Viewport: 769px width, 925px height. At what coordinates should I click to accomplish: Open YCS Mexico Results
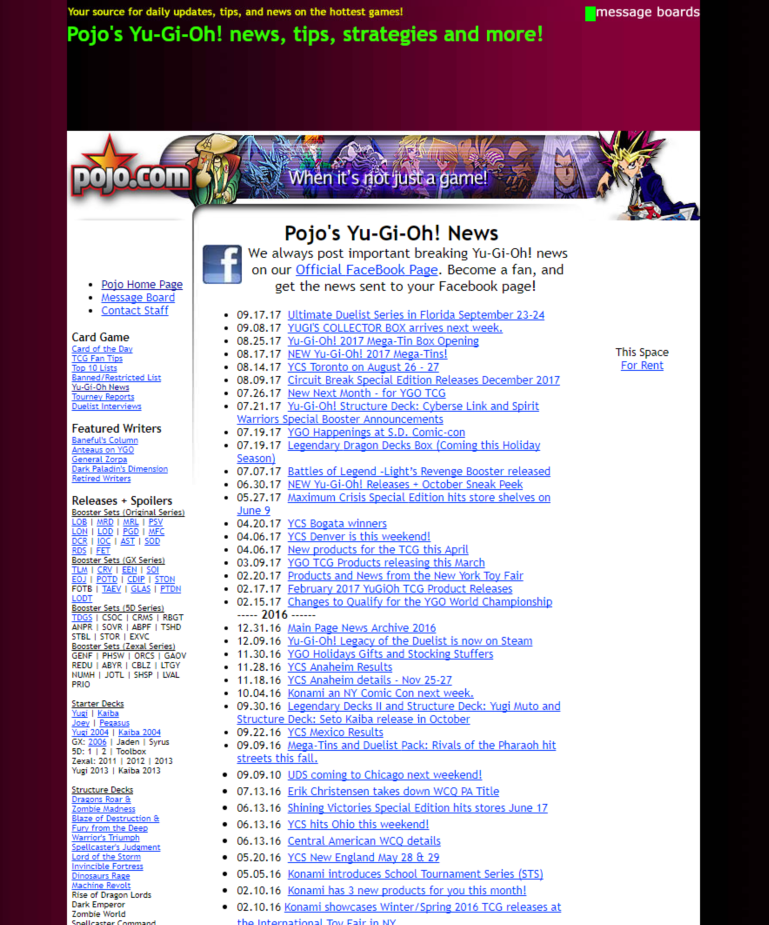coord(335,732)
